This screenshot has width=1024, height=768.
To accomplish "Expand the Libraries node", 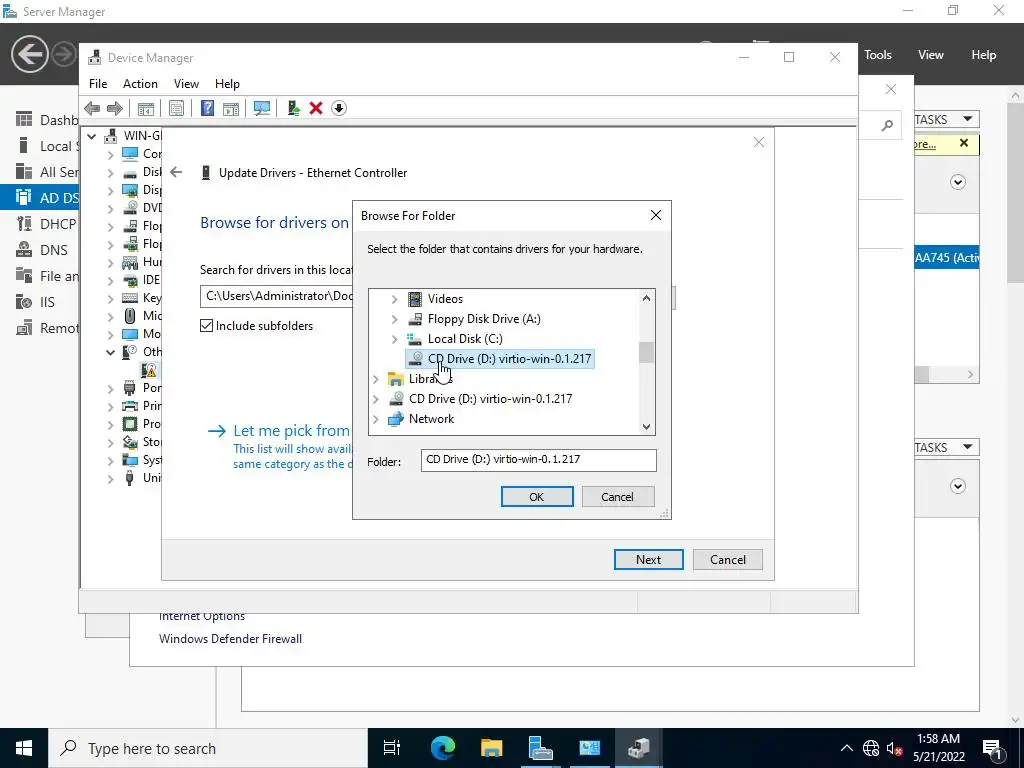I will click(x=376, y=379).
